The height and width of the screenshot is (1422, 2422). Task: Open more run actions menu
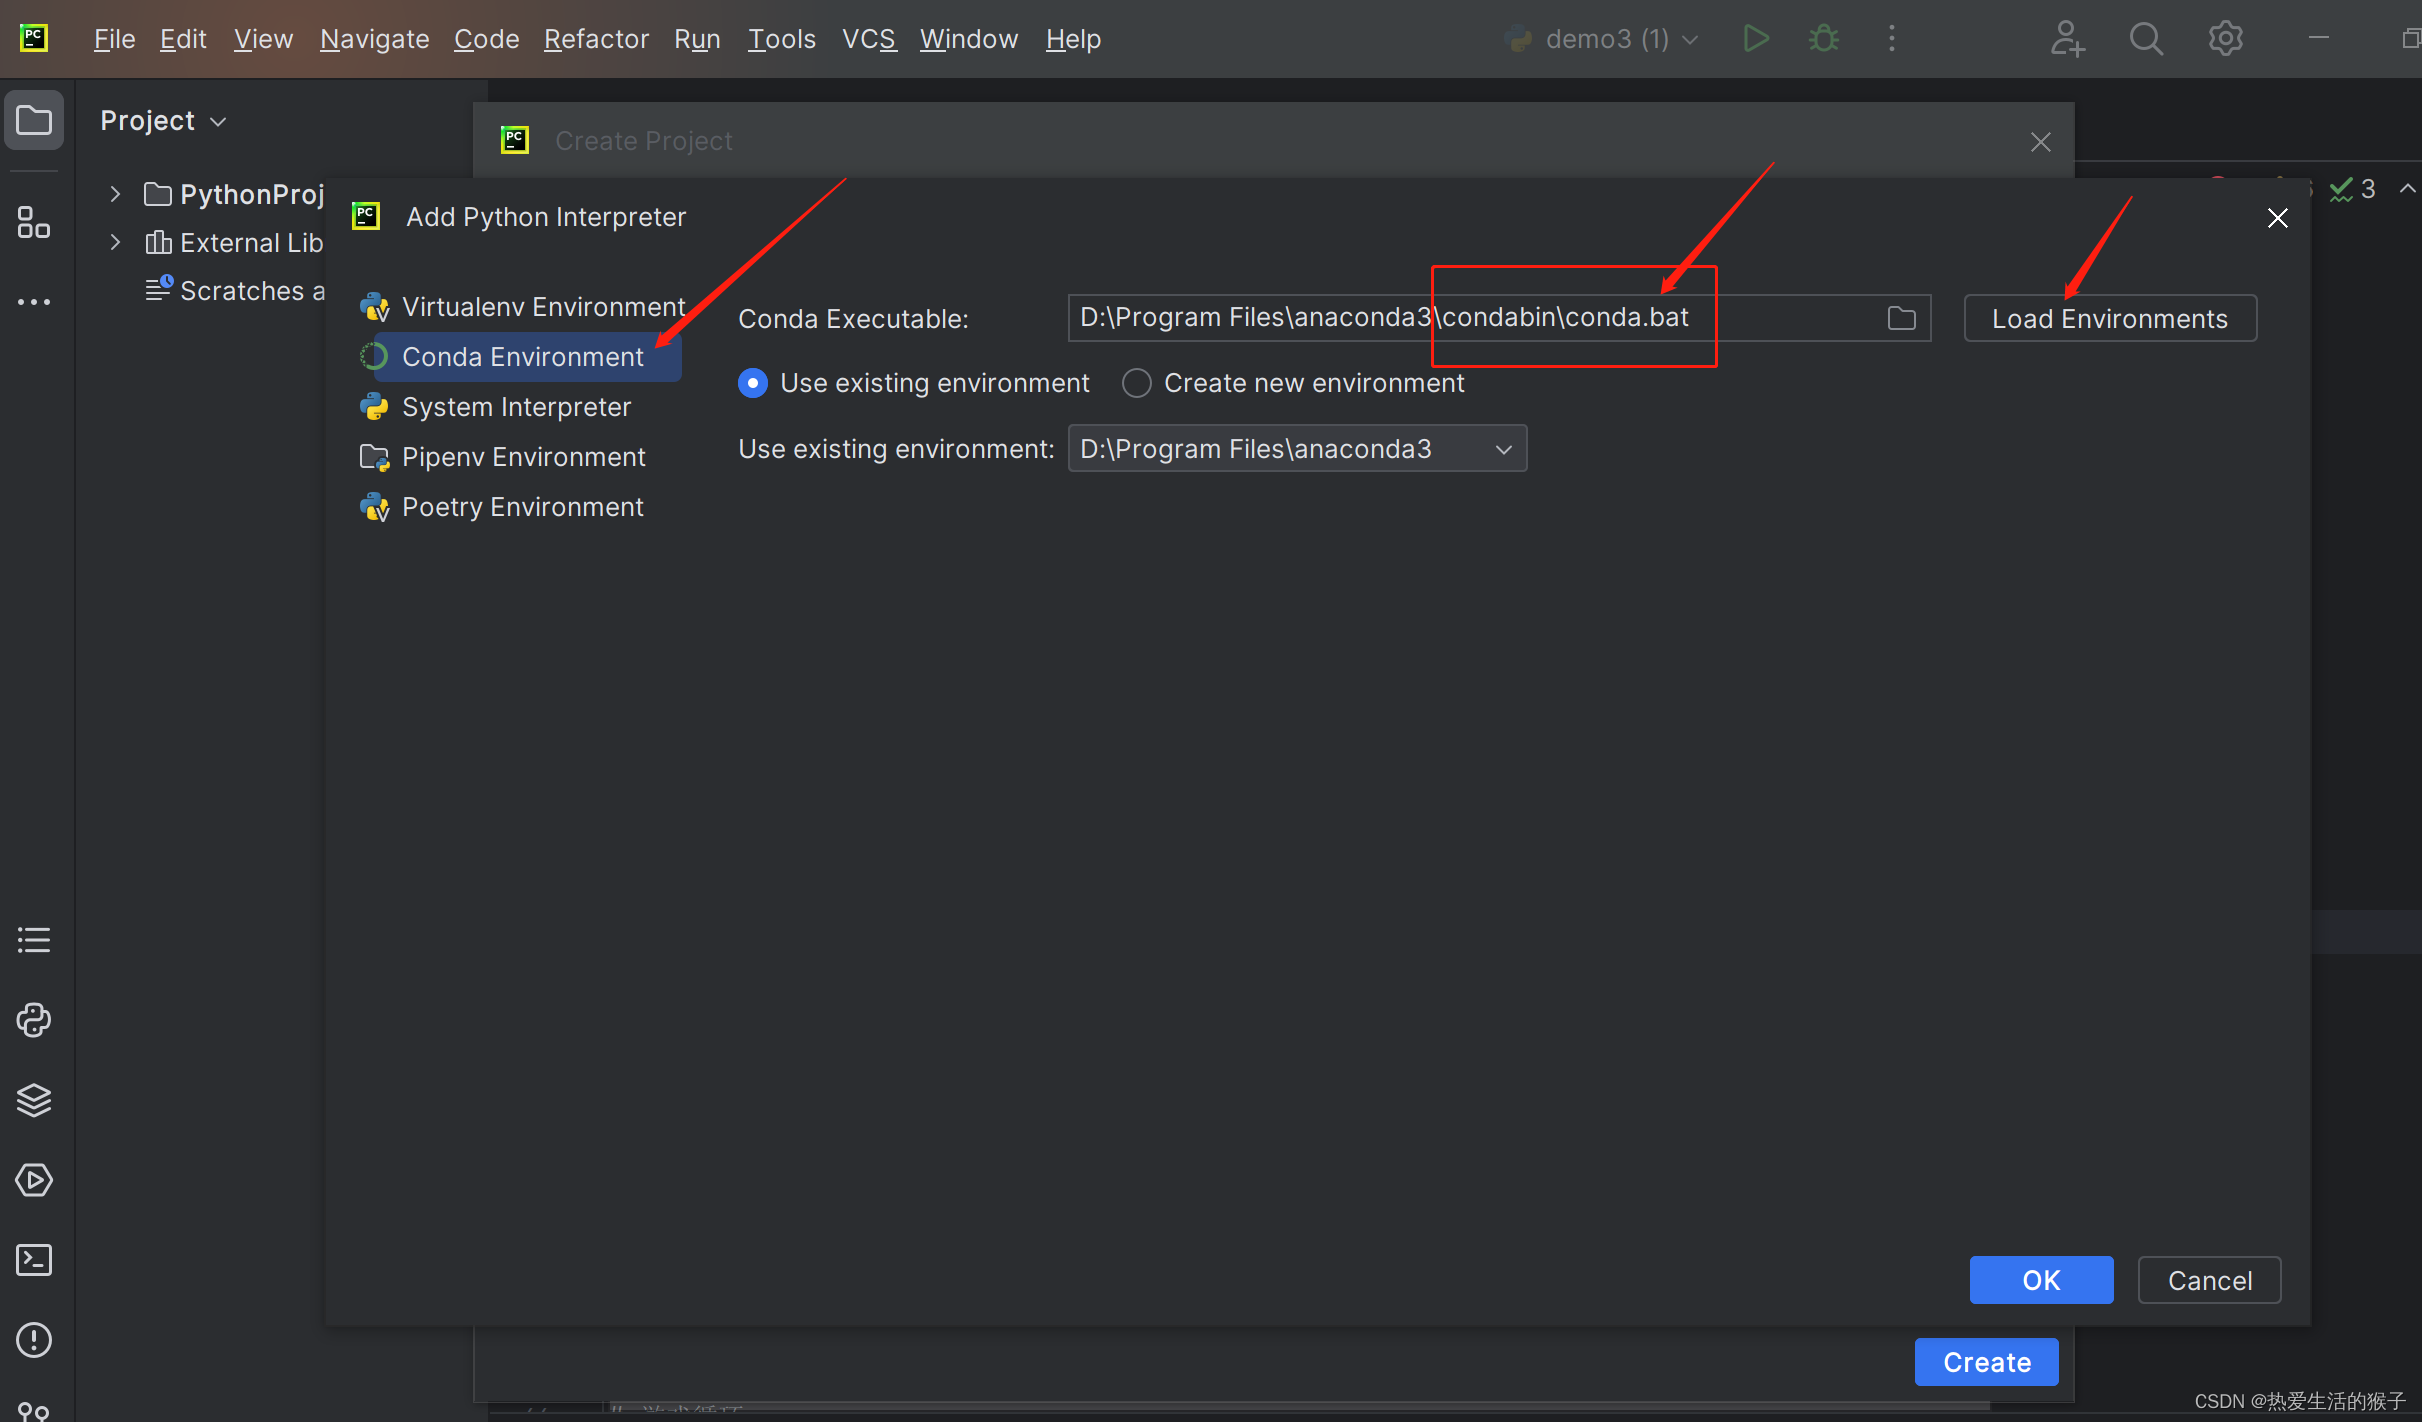pyautogui.click(x=1891, y=39)
